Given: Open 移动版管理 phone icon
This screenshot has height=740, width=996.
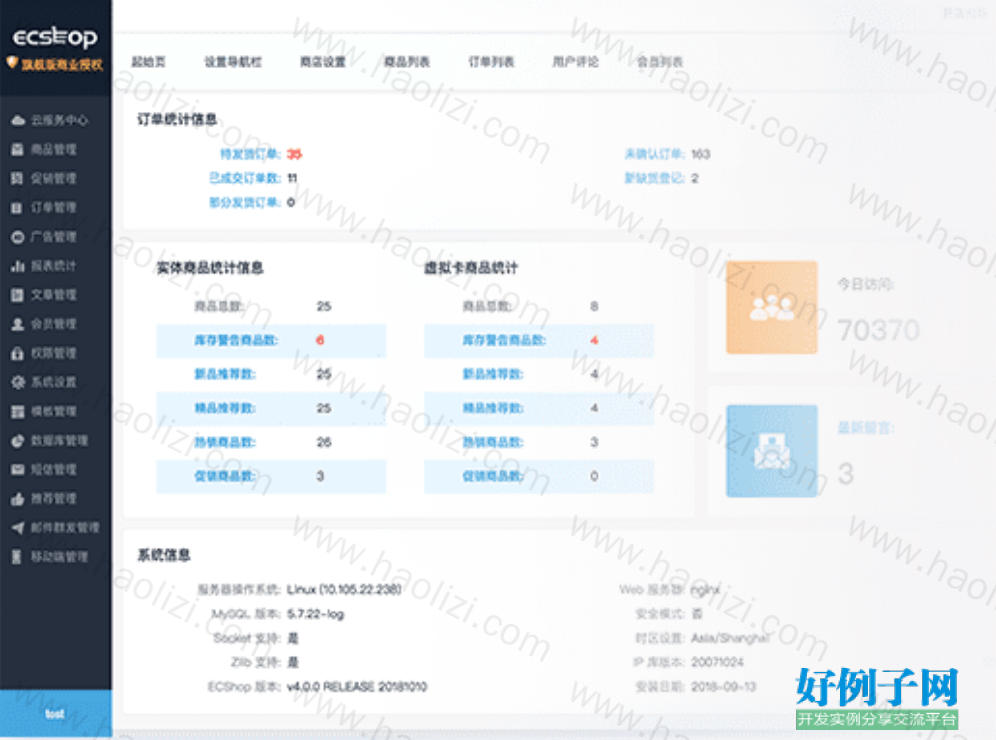Looking at the screenshot, I should tap(18, 557).
